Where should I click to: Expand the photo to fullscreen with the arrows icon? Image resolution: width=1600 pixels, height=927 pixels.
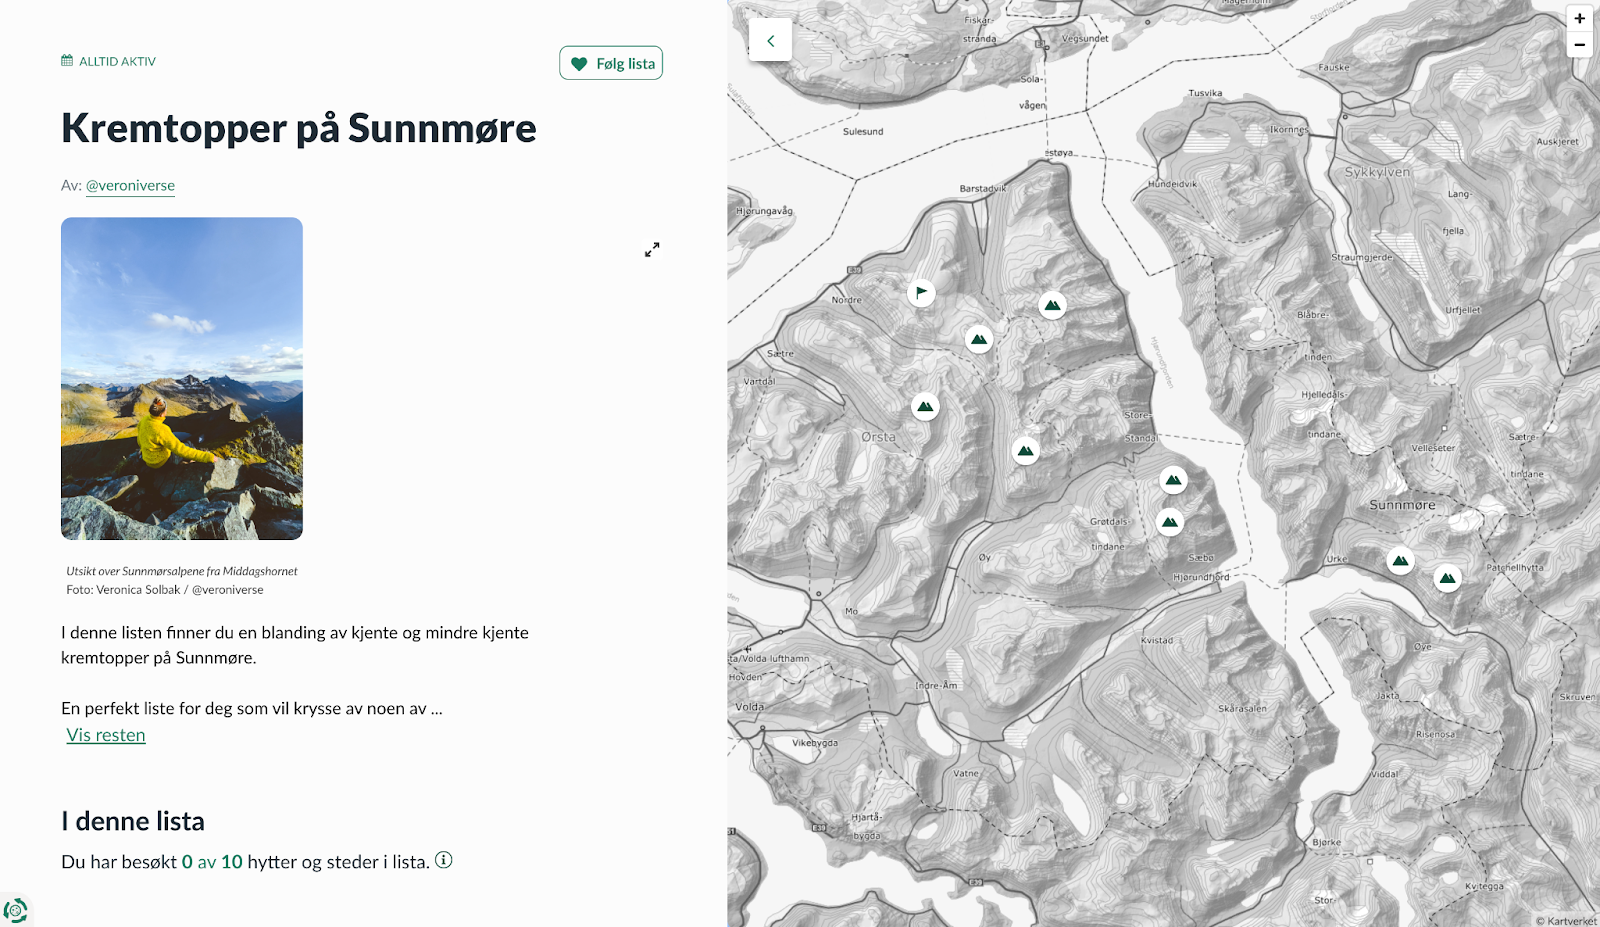[x=652, y=250]
